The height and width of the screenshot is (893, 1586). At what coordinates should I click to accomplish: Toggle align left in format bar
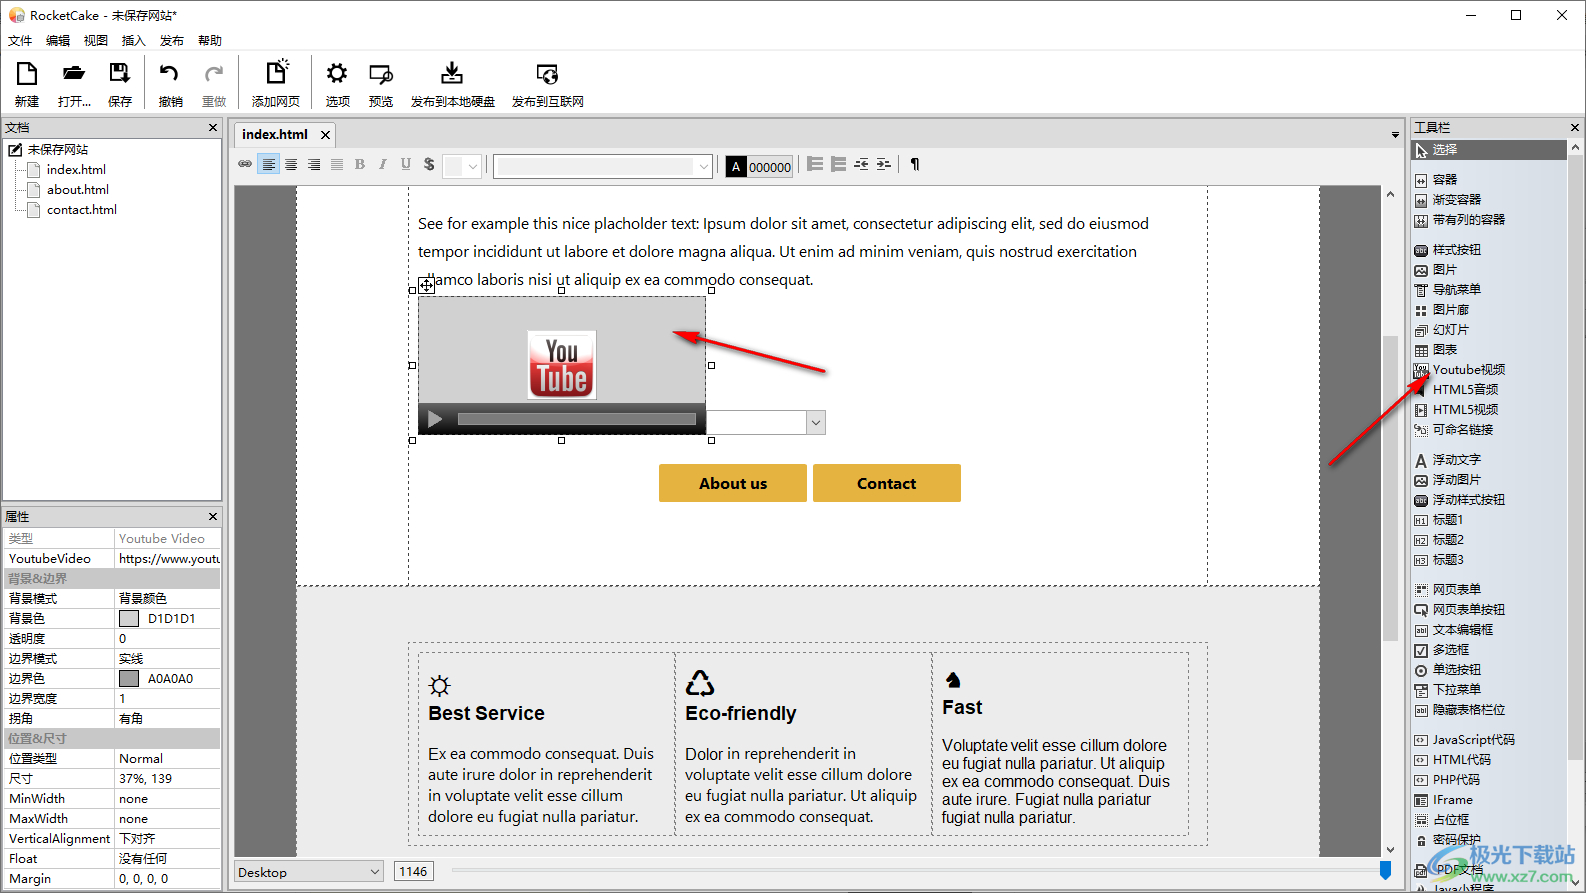[268, 165]
